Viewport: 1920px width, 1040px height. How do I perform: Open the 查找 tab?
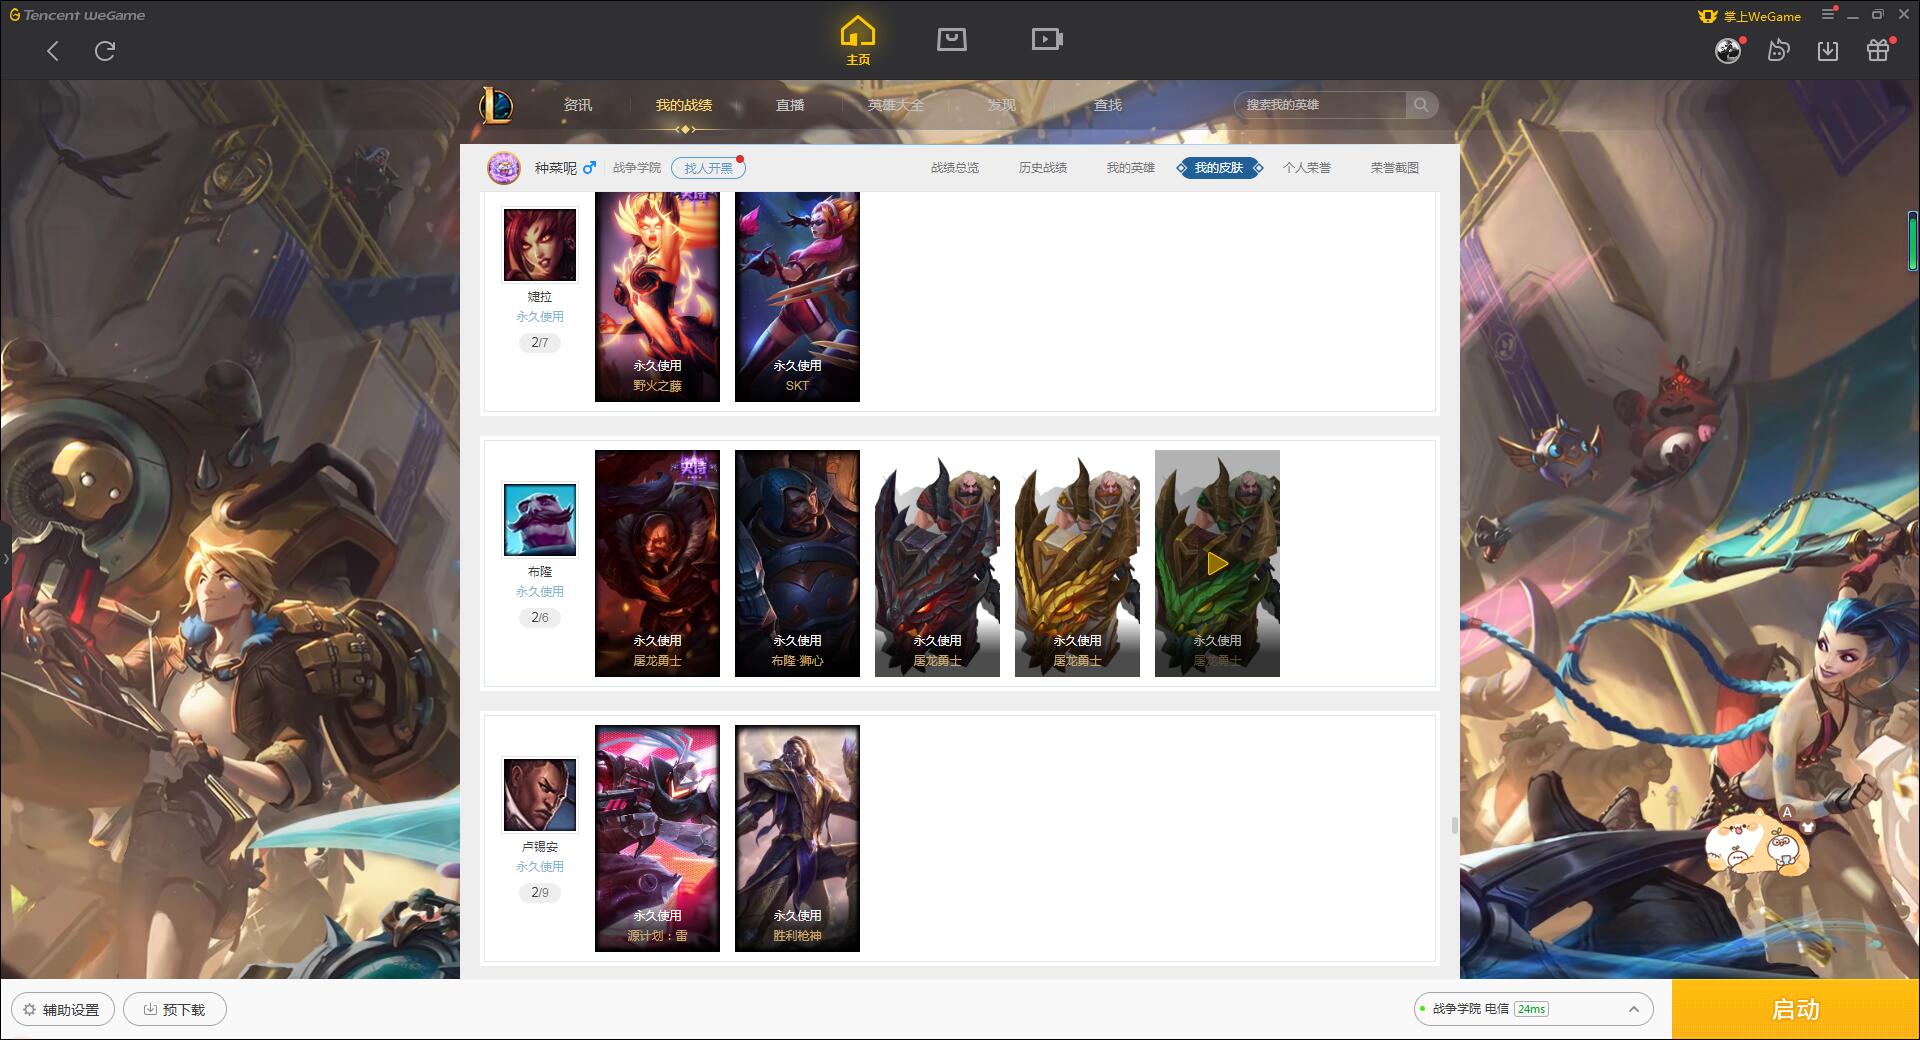[x=1108, y=105]
